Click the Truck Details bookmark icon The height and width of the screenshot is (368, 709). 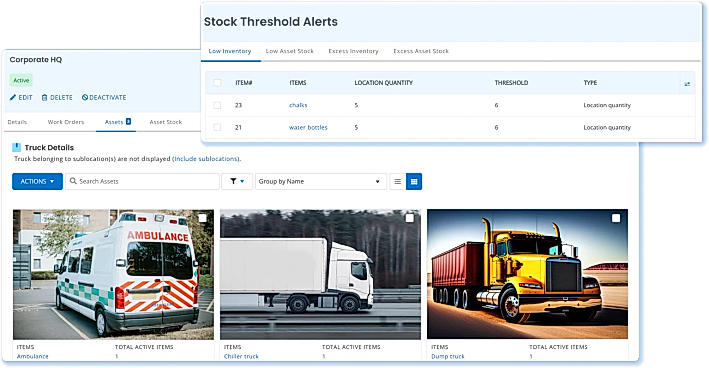point(16,147)
